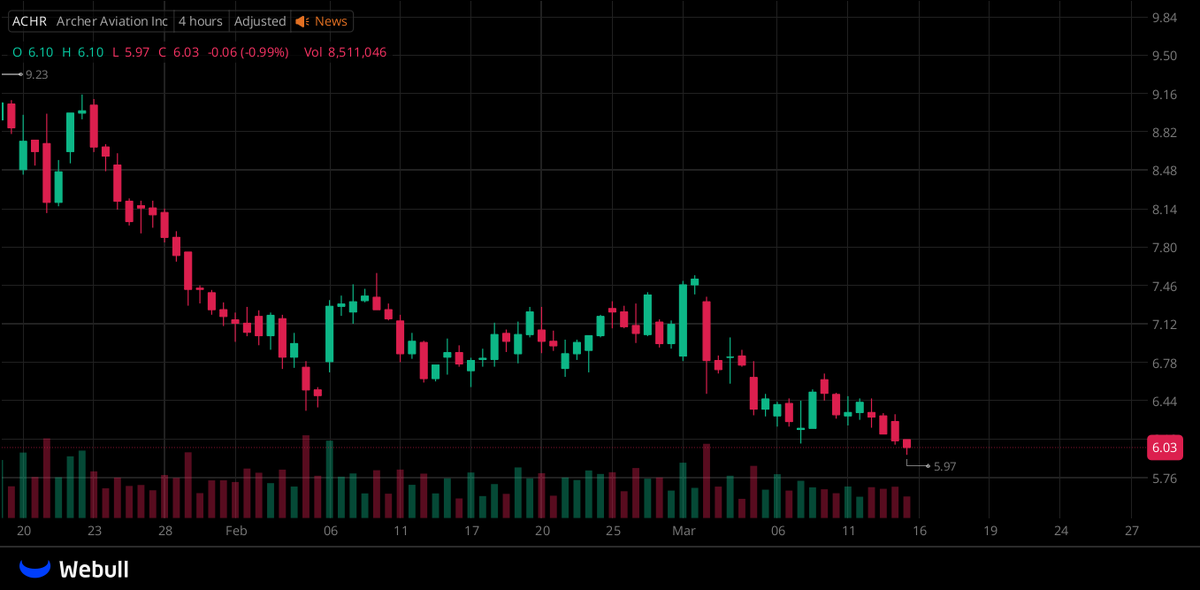Click the 9.16 price axis label
The image size is (1200, 590).
coord(1163,95)
